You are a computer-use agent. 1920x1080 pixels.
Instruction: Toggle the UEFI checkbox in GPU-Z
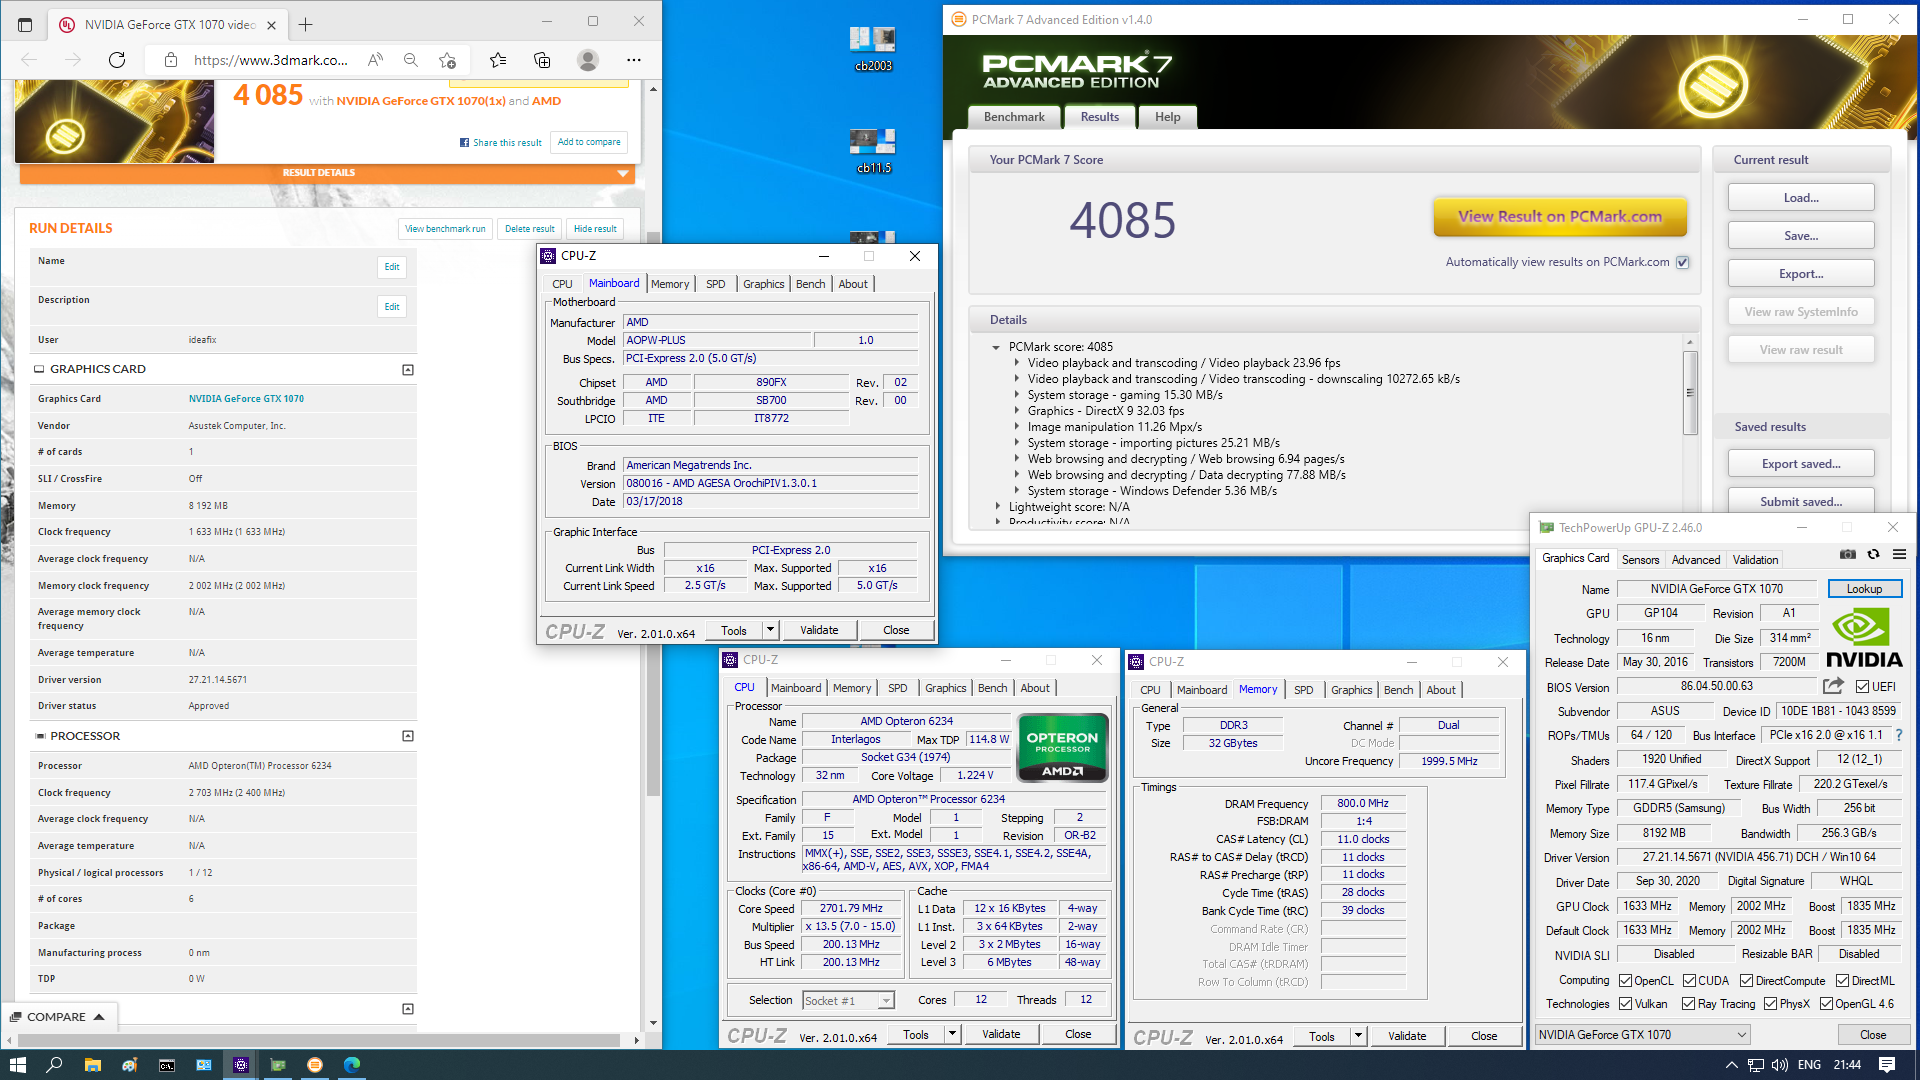click(1862, 686)
